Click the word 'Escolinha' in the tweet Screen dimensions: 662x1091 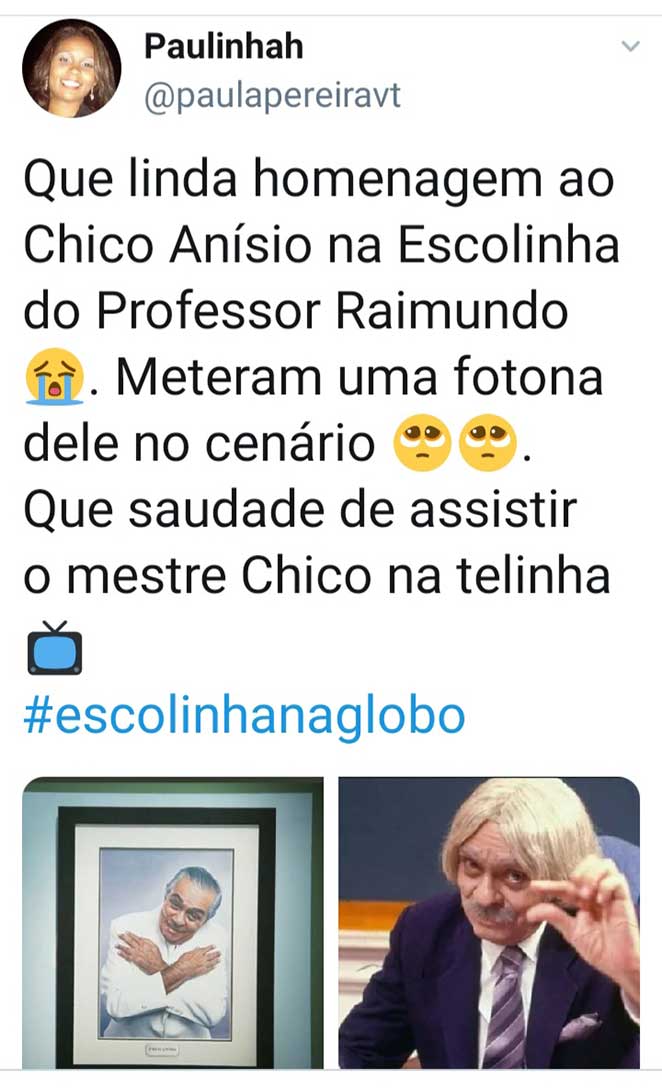tap(508, 246)
